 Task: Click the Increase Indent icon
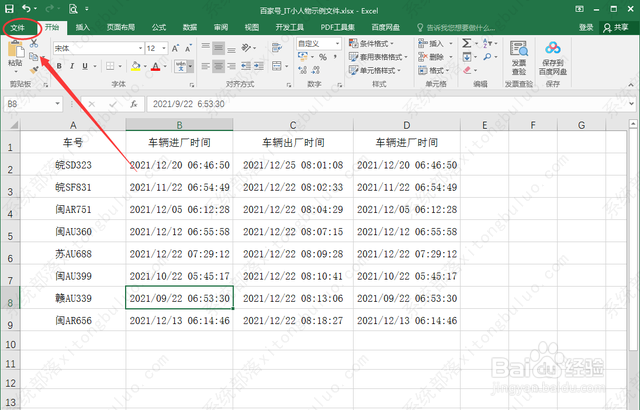[x=259, y=66]
